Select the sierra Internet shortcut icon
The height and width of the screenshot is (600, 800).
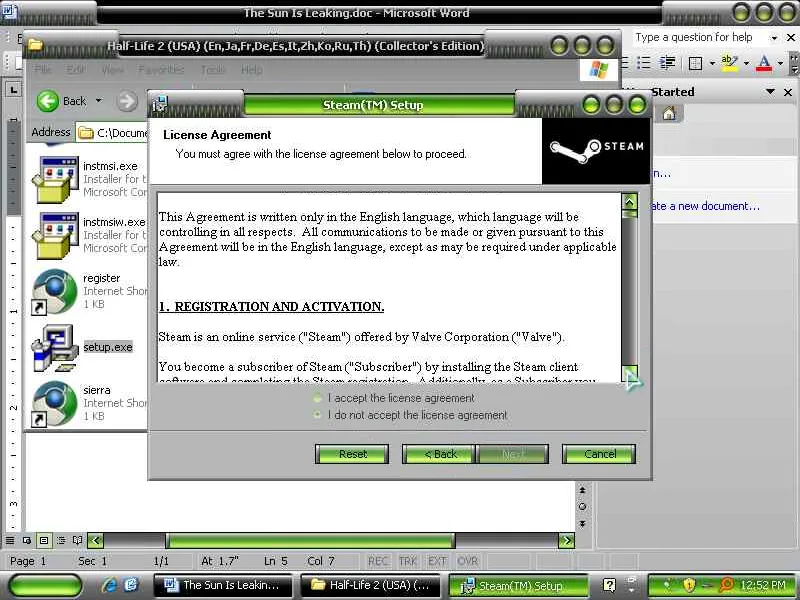(55, 404)
